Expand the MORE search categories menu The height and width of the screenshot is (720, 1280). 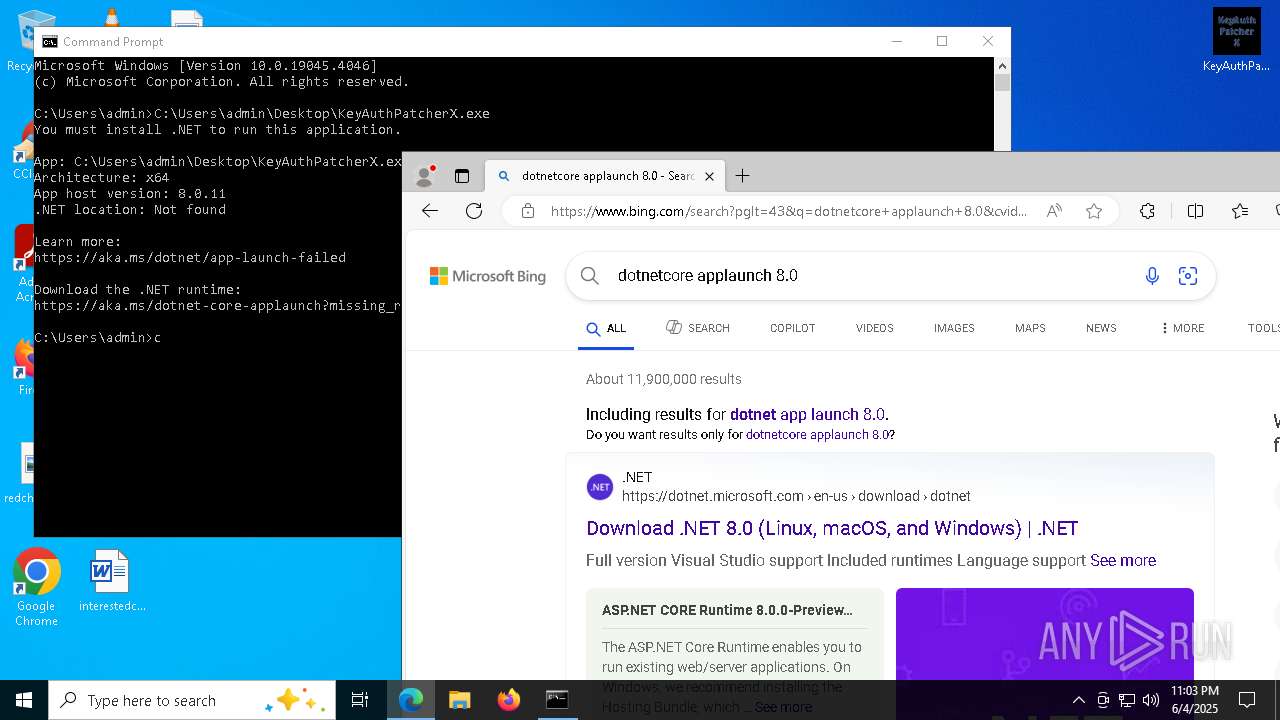click(x=1182, y=328)
